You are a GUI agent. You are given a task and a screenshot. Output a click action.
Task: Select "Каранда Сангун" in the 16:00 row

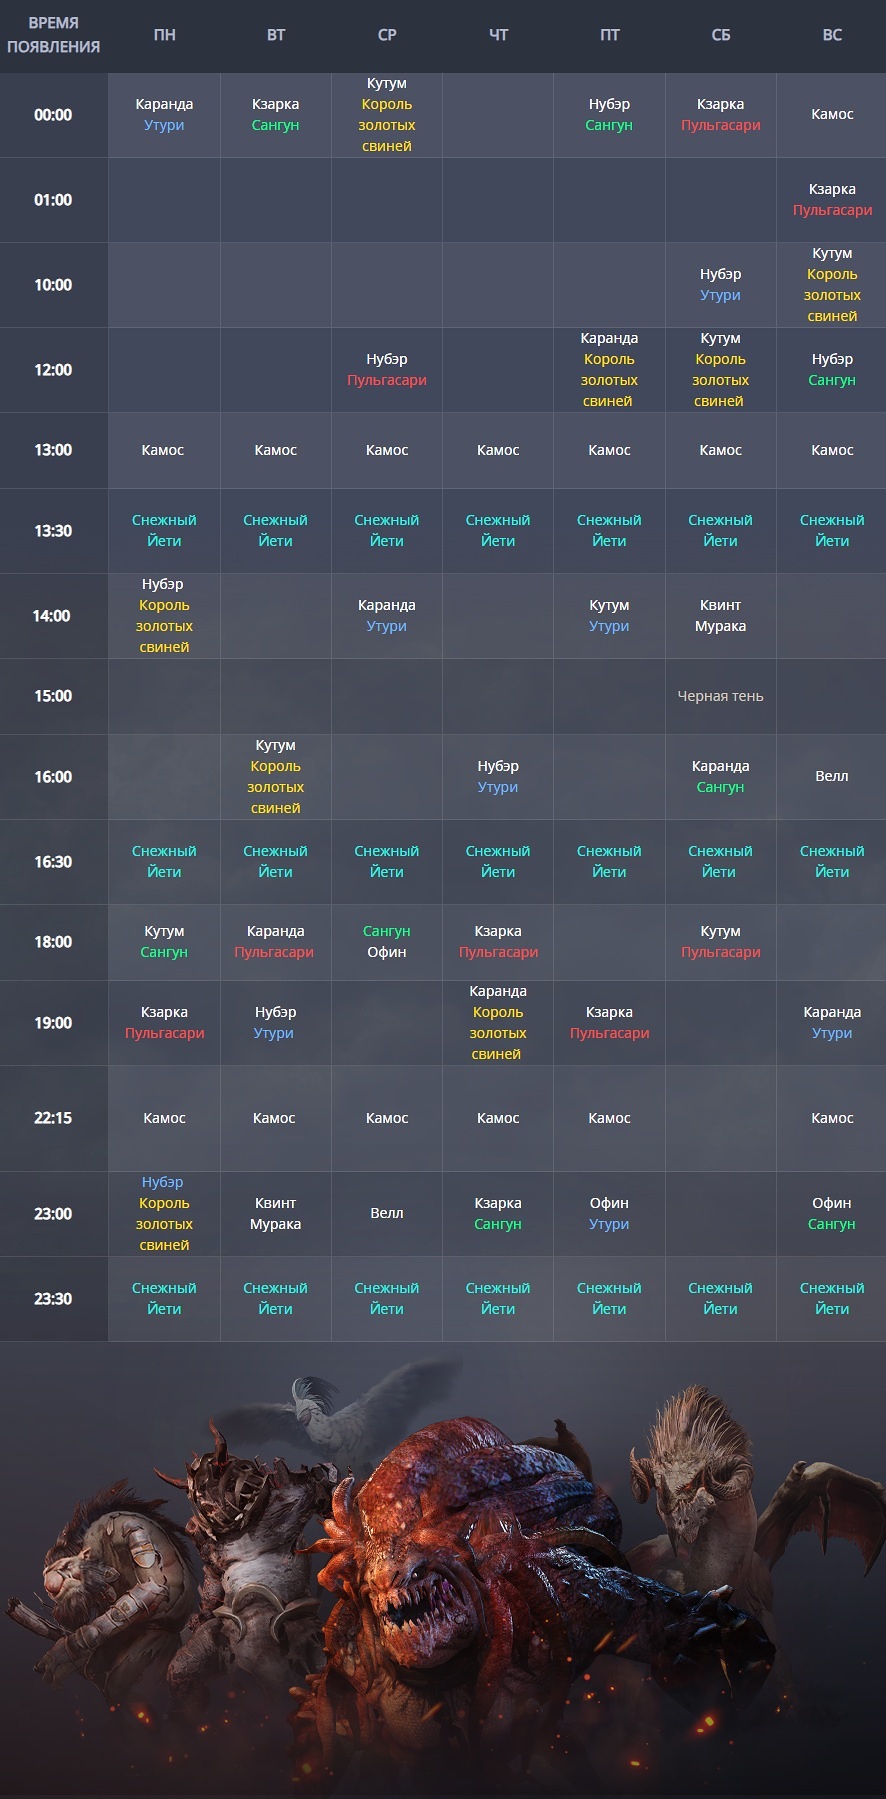[720, 777]
